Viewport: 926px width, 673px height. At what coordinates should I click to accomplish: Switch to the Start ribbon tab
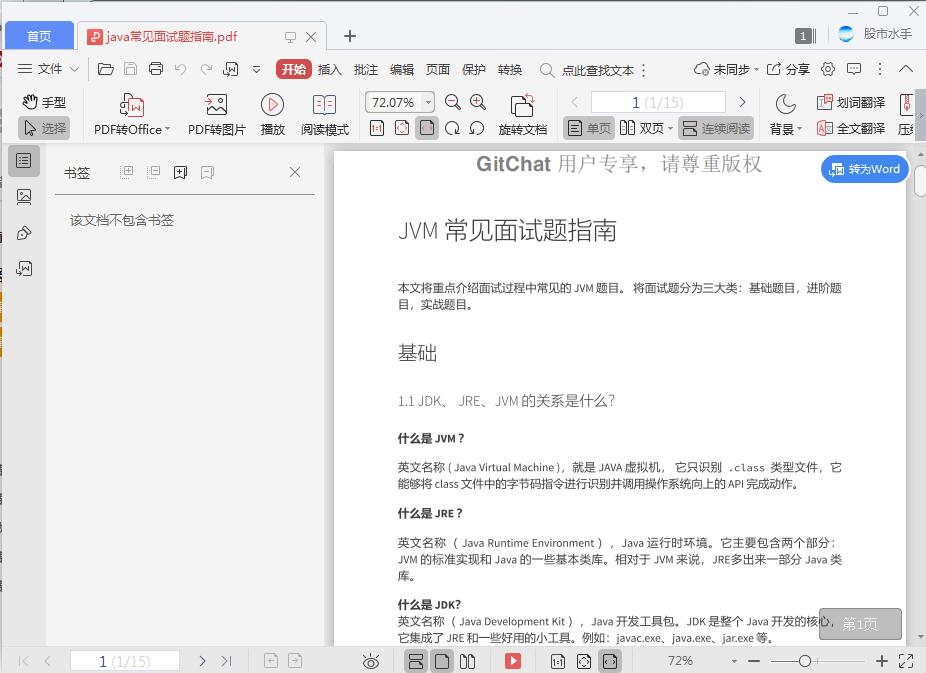click(x=294, y=69)
